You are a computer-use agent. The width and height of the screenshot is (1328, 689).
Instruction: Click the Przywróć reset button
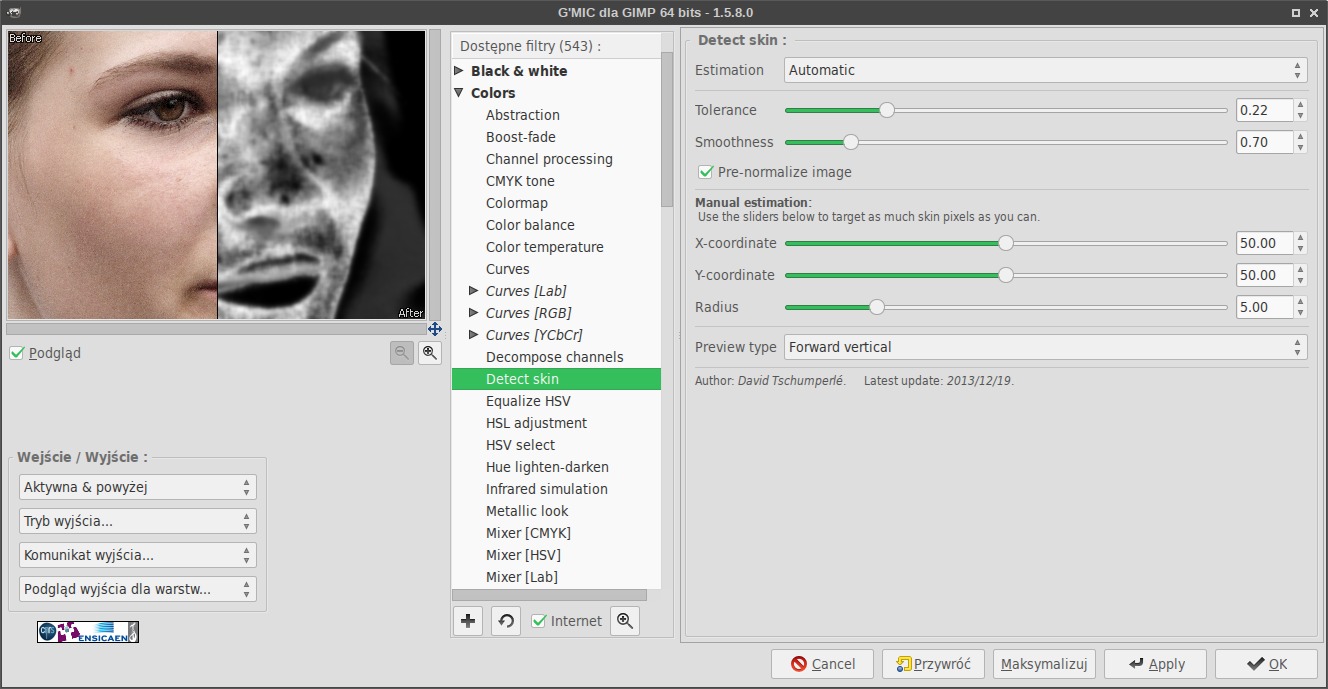933,664
